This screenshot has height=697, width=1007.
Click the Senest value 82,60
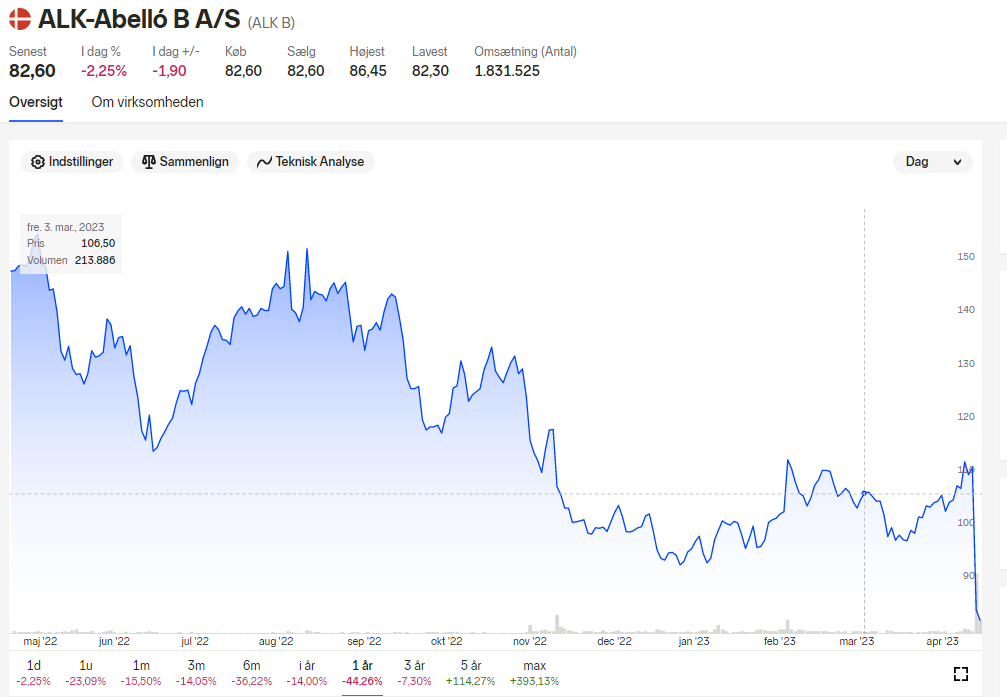[x=32, y=71]
